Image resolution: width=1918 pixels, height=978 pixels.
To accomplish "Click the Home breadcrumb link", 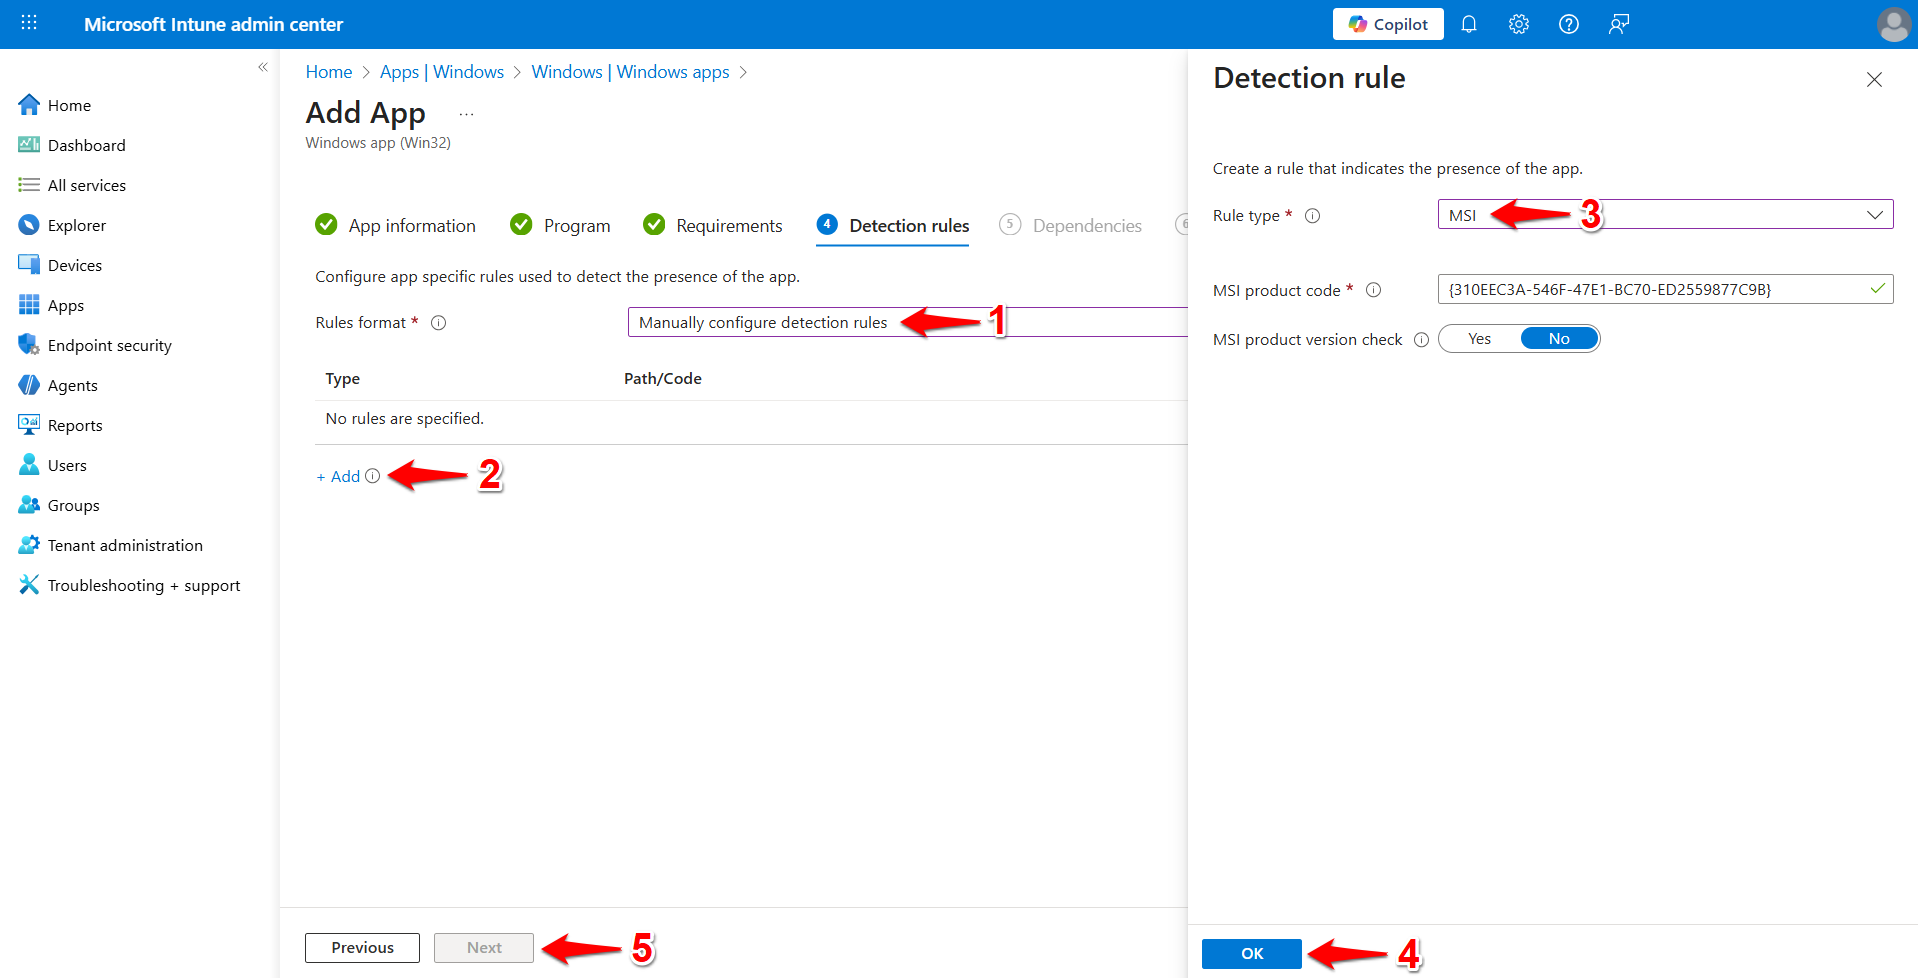I will 329,72.
